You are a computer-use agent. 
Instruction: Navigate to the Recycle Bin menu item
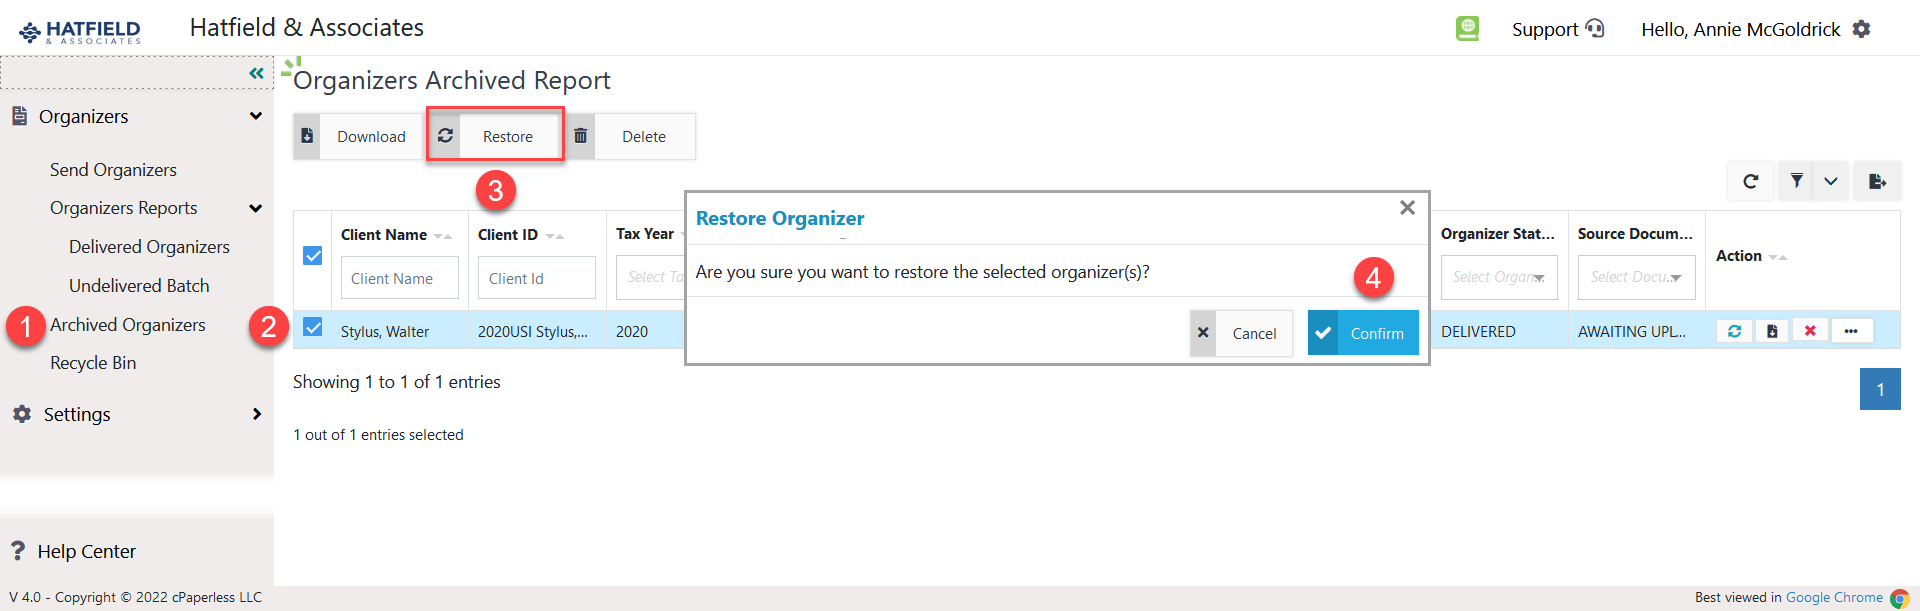click(x=93, y=362)
